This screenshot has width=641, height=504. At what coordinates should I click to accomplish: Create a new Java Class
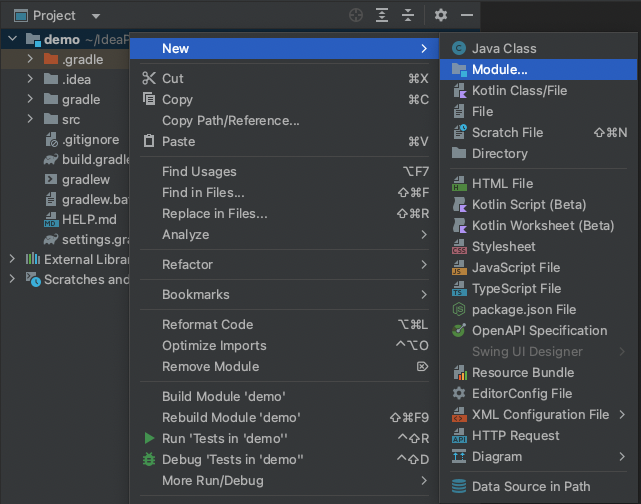click(538, 49)
